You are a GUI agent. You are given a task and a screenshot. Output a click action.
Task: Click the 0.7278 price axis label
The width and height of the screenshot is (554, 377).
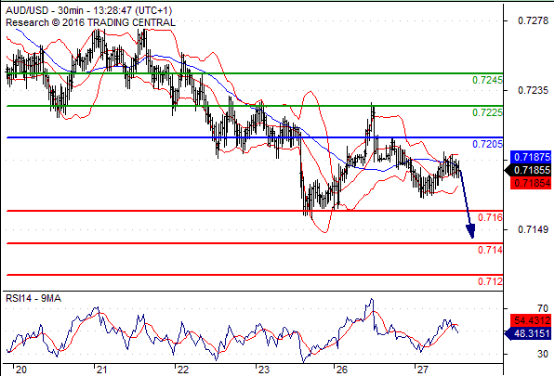[x=534, y=20]
